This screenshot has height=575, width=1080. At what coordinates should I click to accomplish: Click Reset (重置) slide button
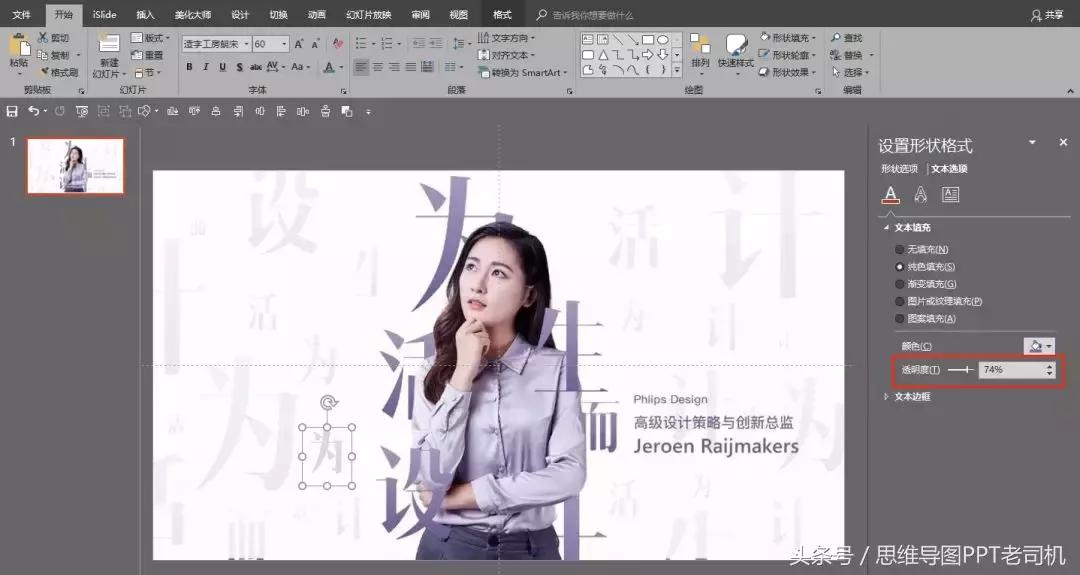click(x=147, y=54)
